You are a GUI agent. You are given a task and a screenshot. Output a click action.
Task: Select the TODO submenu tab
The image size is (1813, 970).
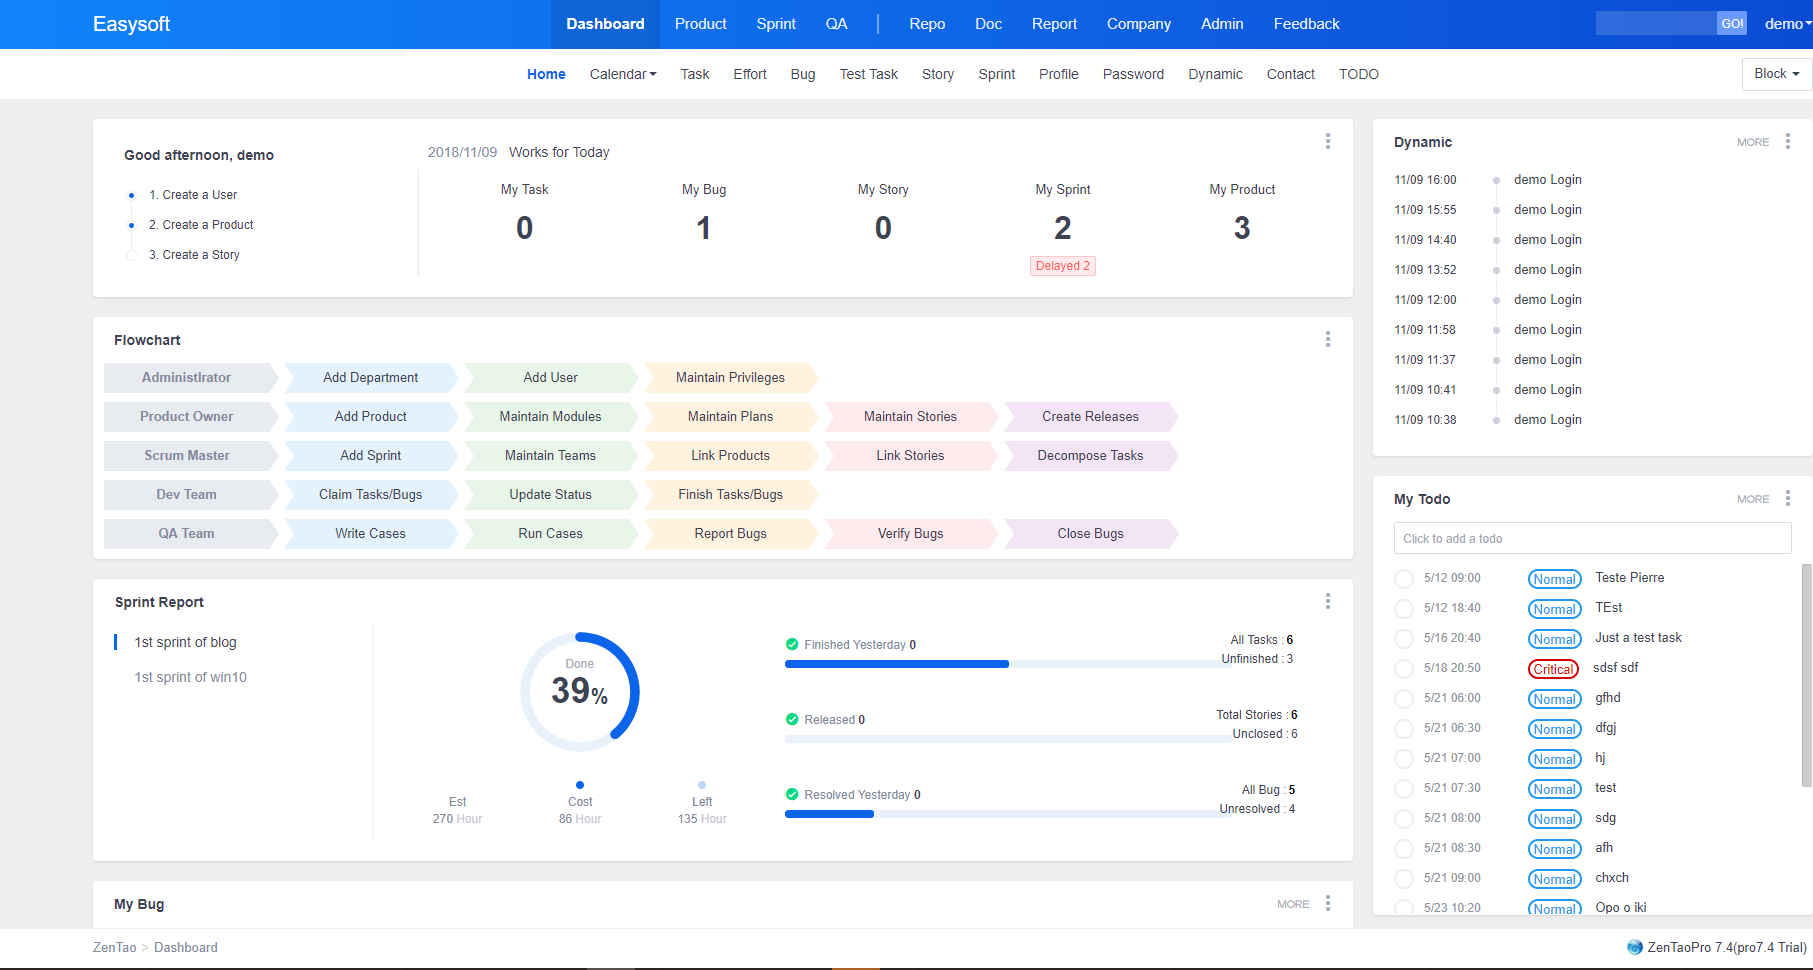coord(1359,74)
